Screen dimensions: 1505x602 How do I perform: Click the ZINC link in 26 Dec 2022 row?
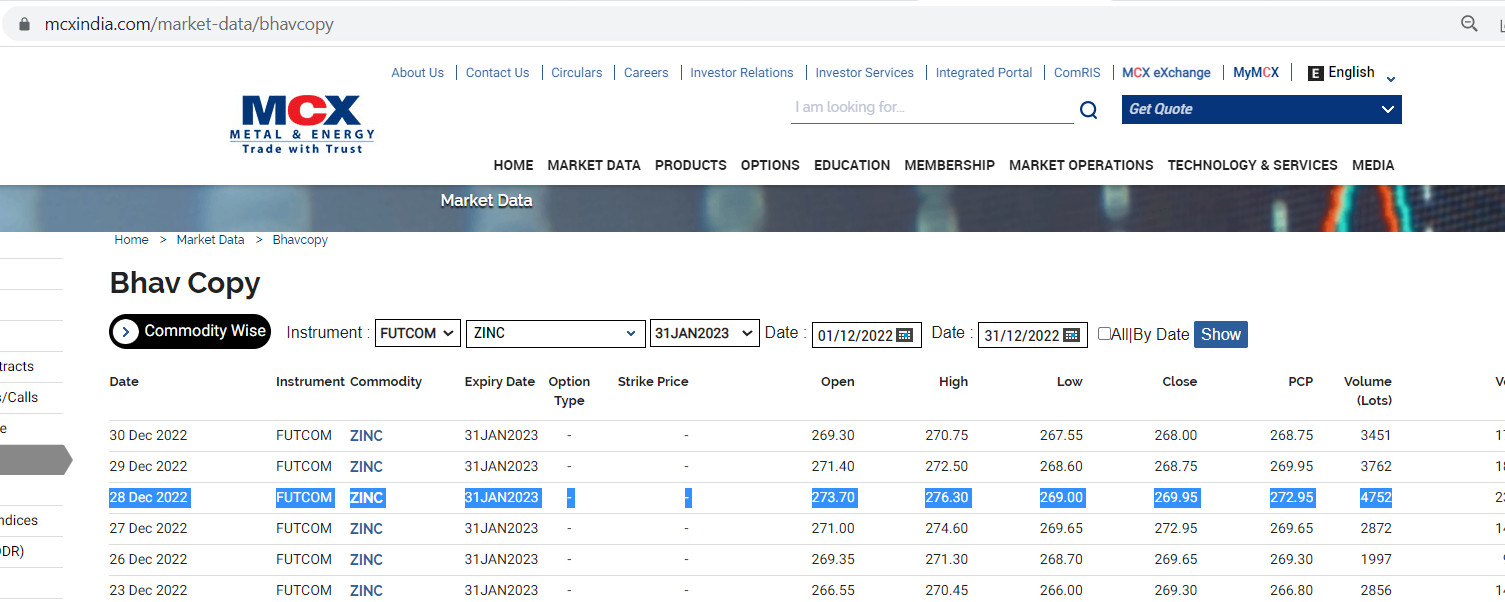tap(366, 560)
